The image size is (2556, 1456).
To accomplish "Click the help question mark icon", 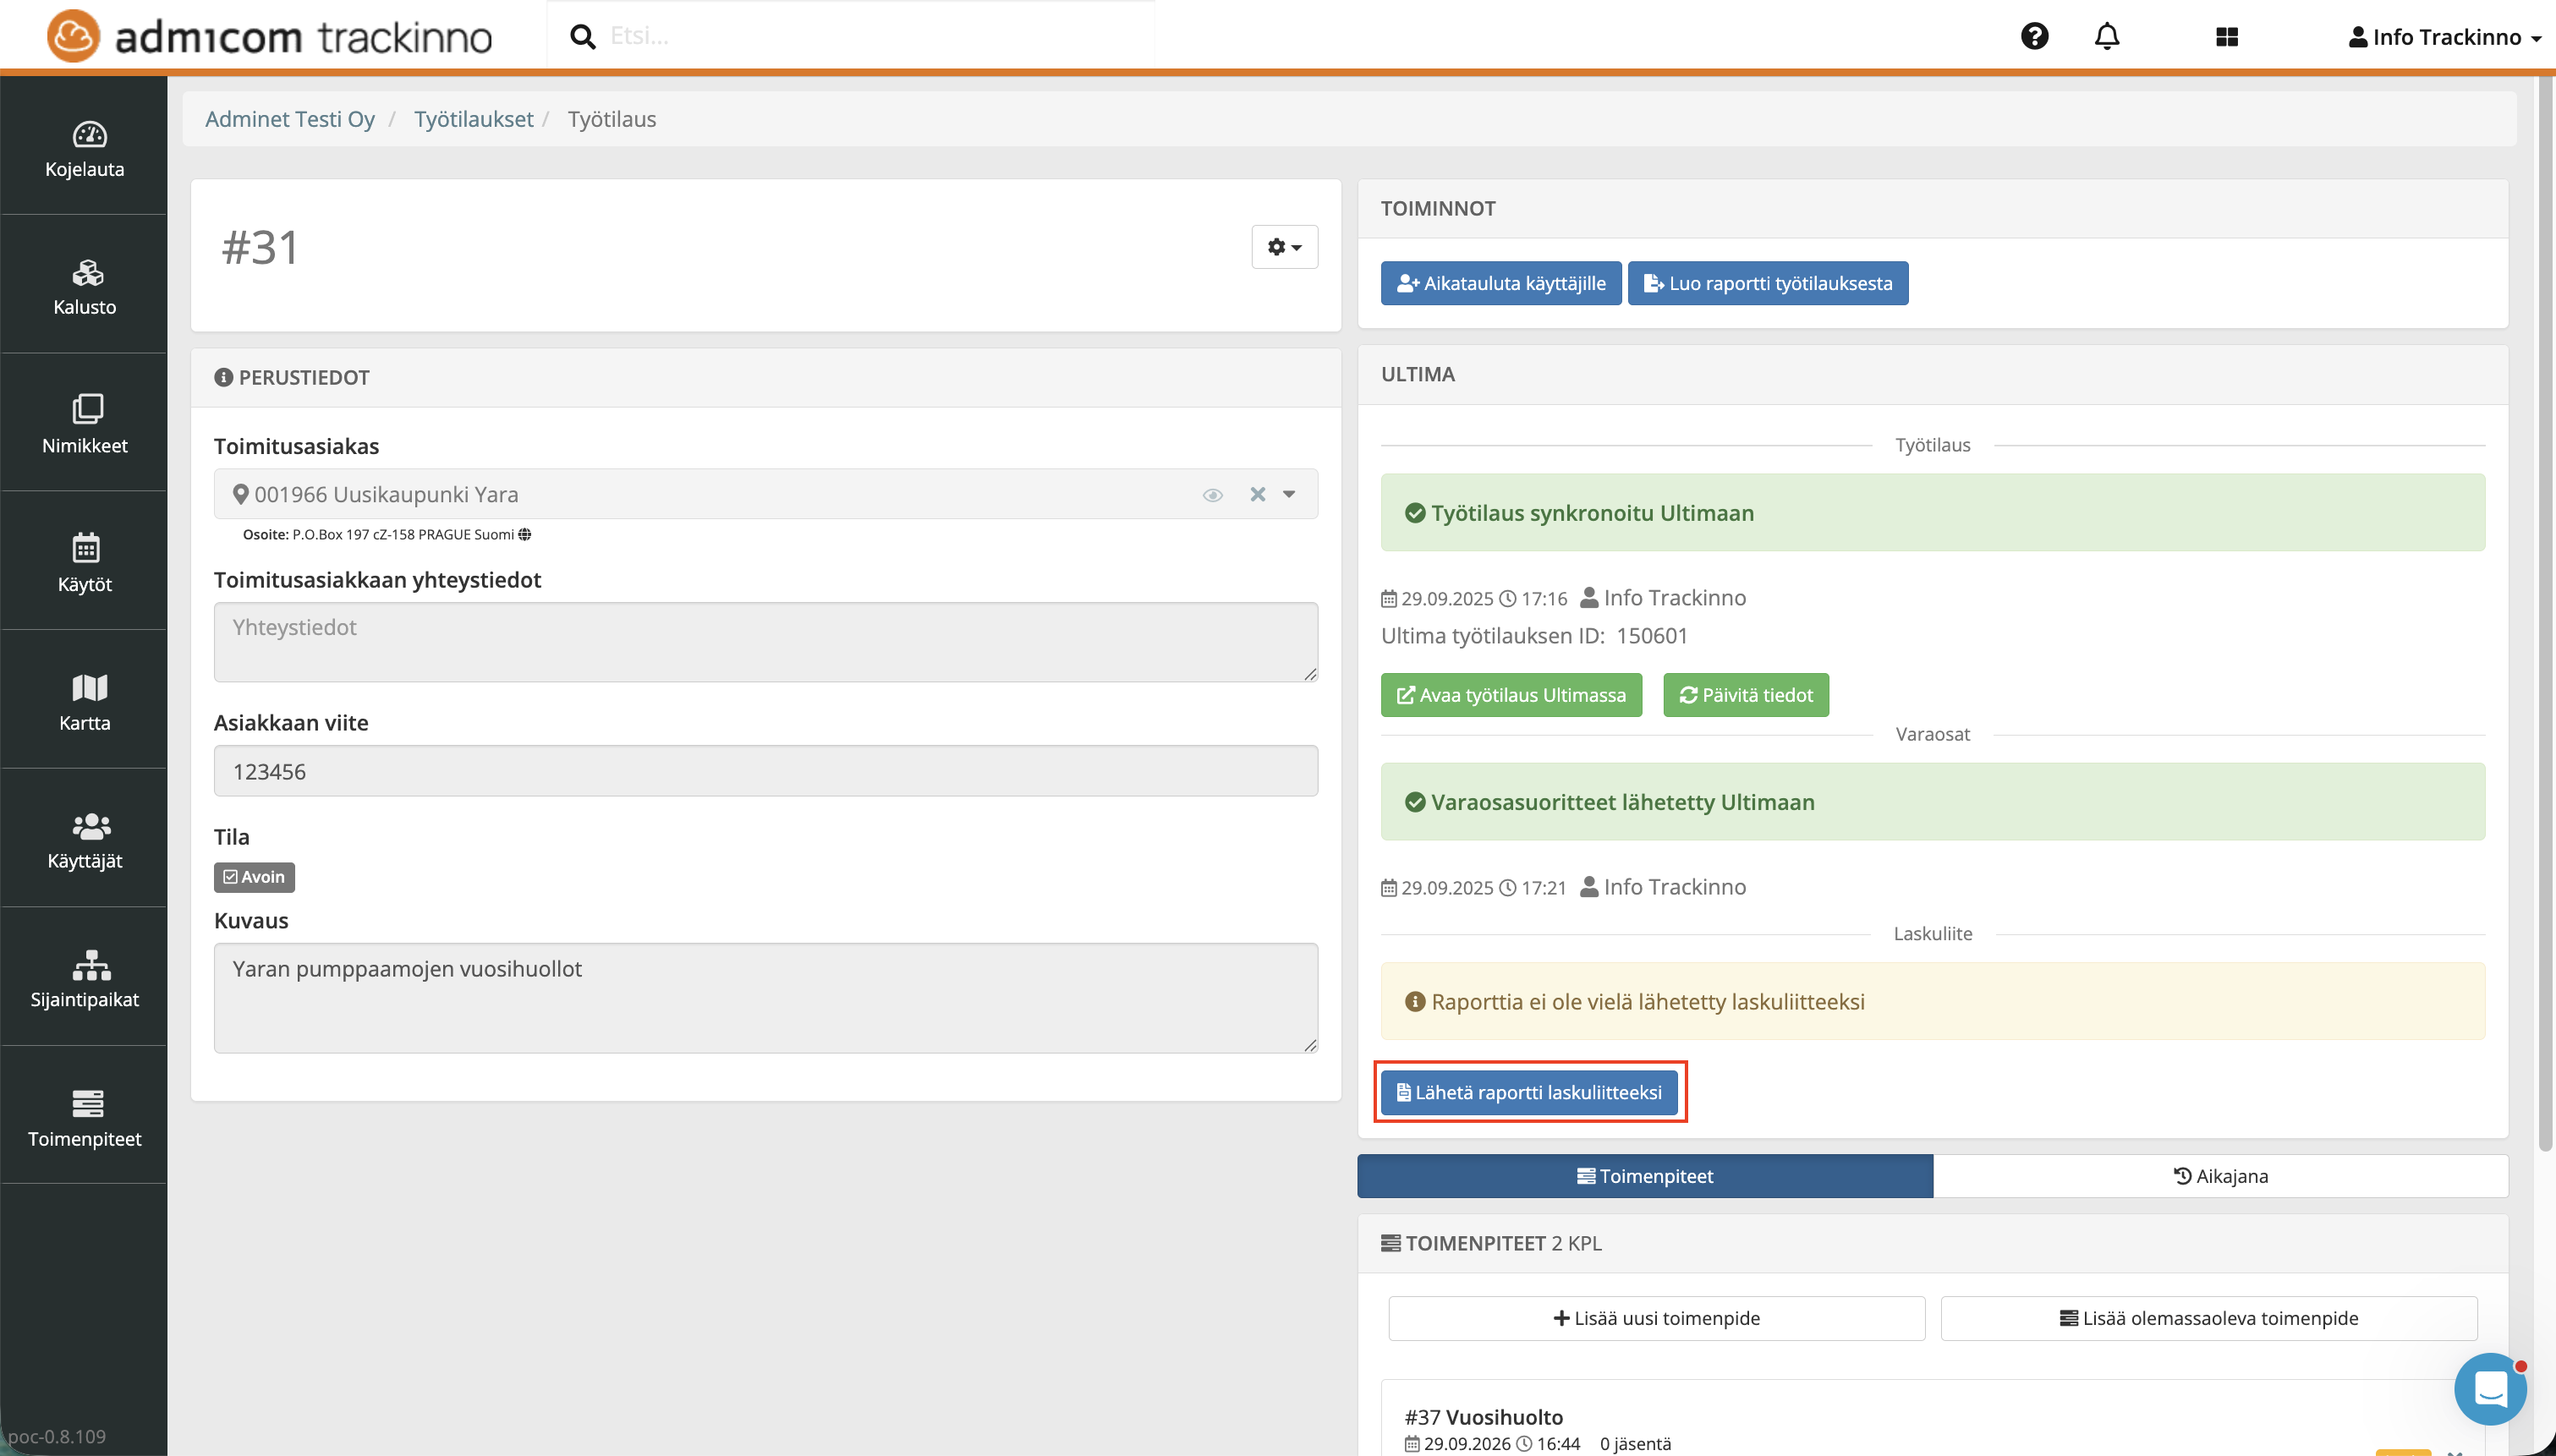I will pyautogui.click(x=2034, y=36).
